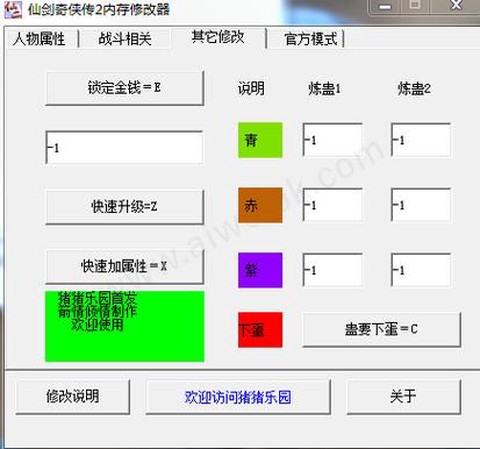The height and width of the screenshot is (449, 480).
Task: Minimize the memory editor window
Action: (x=385, y=7)
